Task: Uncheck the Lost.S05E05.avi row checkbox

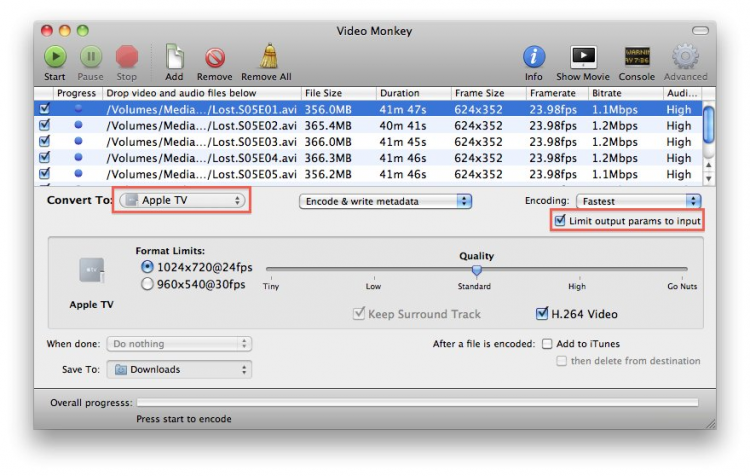Action: 44,173
